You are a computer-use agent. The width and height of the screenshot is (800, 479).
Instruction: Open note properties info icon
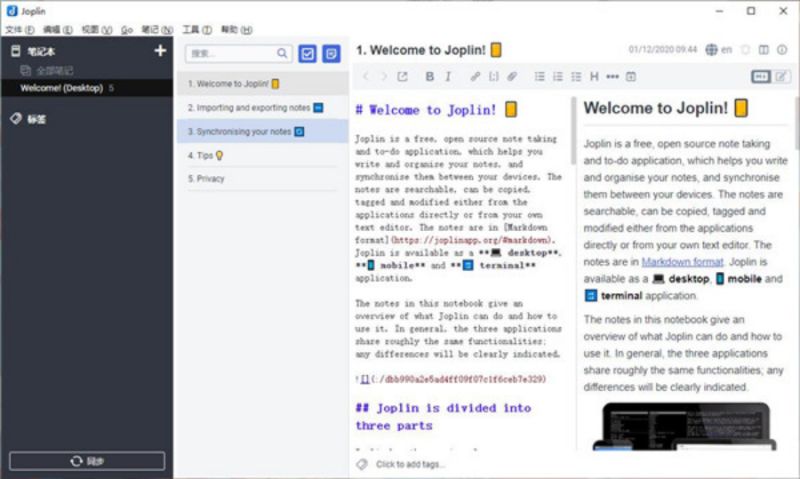(782, 49)
